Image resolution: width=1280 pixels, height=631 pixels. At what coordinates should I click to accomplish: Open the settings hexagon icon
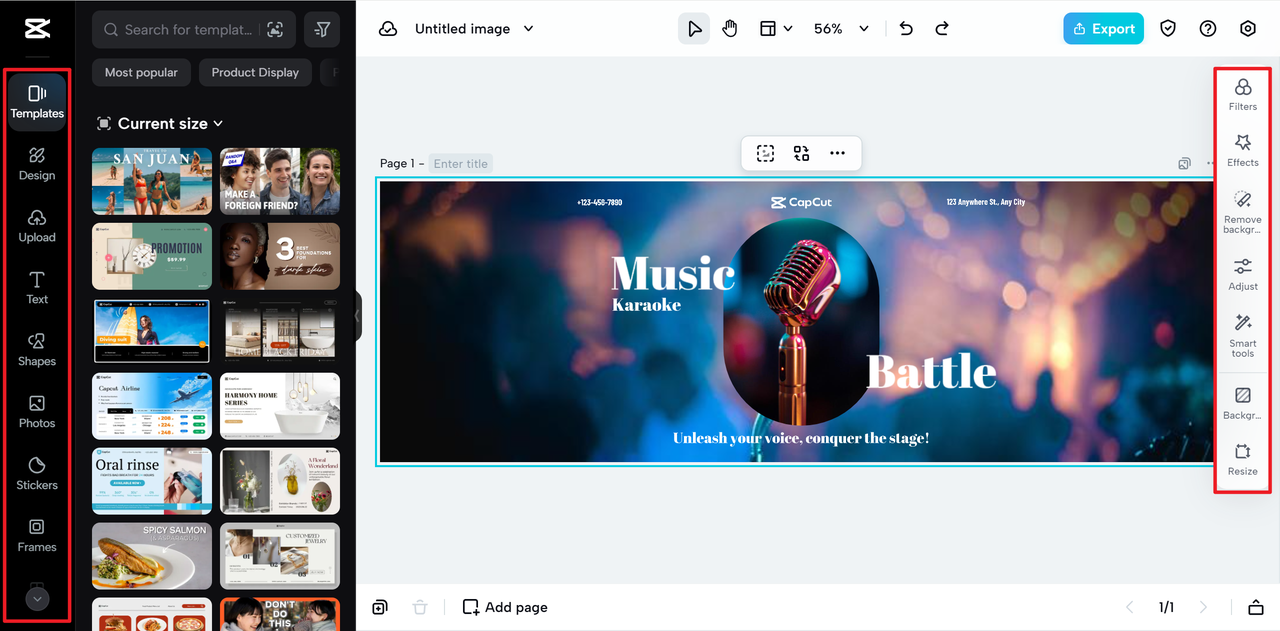pyautogui.click(x=1248, y=29)
